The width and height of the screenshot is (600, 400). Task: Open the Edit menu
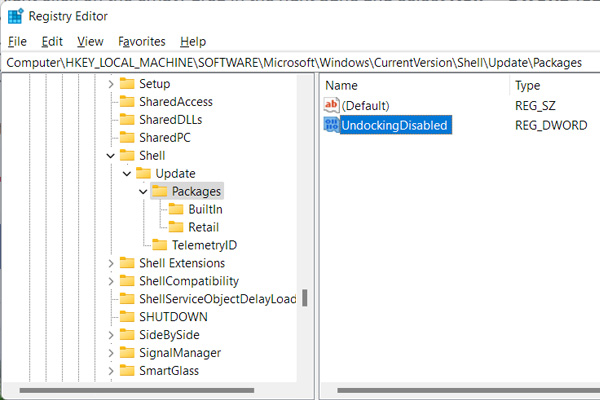click(52, 41)
